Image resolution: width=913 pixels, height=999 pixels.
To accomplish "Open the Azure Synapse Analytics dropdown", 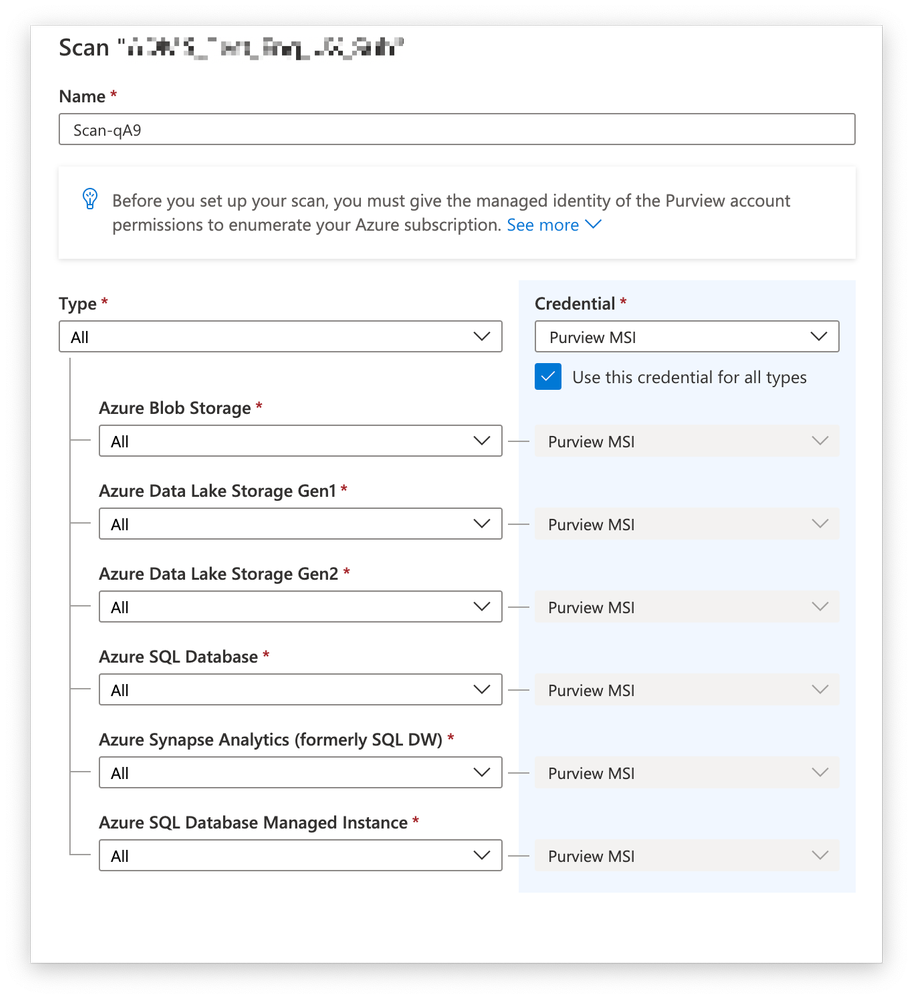I will [x=300, y=772].
